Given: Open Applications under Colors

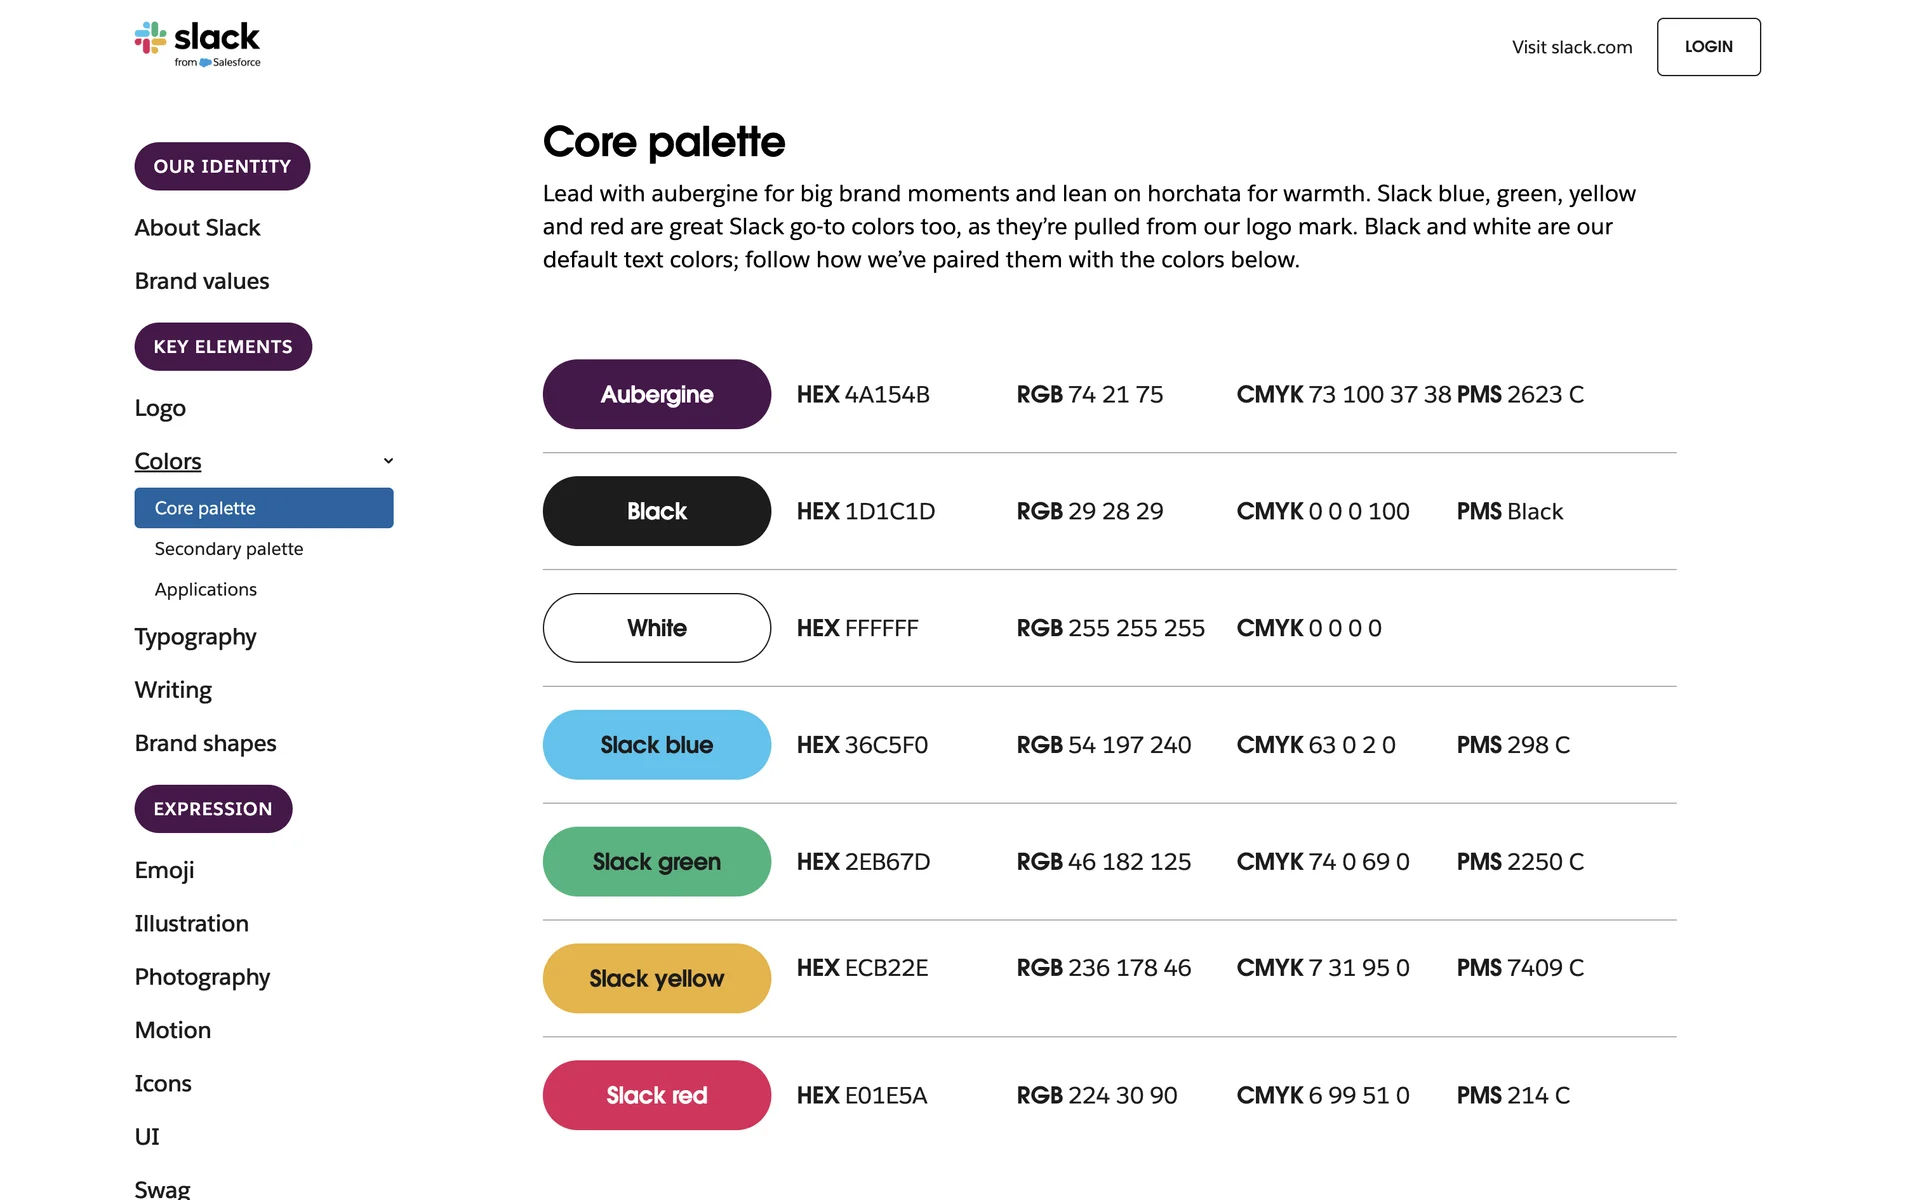Looking at the screenshot, I should [x=206, y=589].
